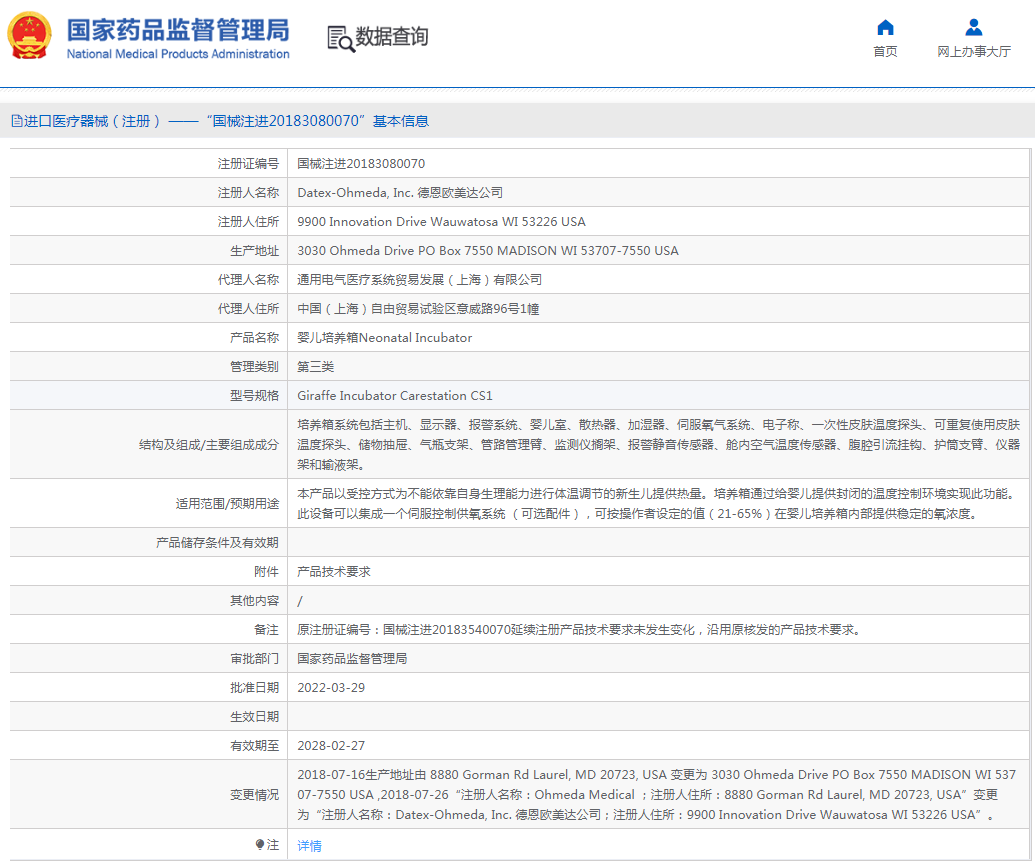Select production address 3030 Ohmeda Drive
Viewport: 1035px width, 863px height.
point(488,251)
